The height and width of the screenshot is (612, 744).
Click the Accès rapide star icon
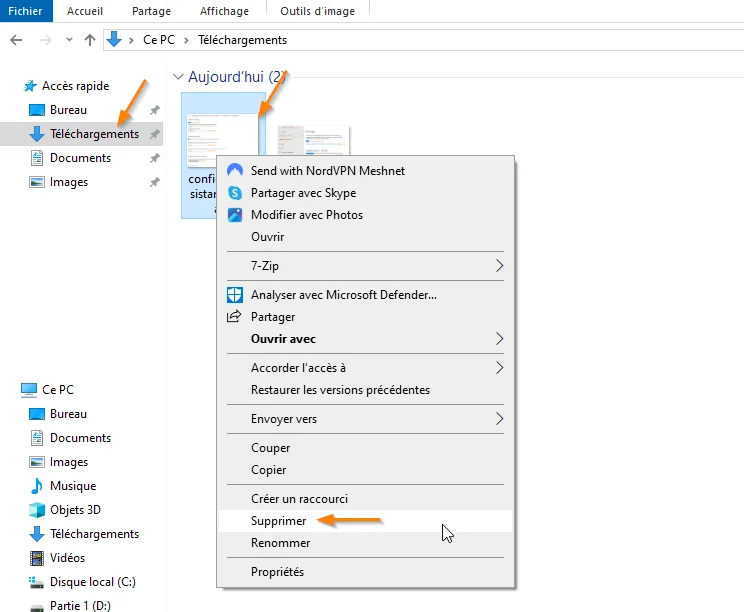30,86
